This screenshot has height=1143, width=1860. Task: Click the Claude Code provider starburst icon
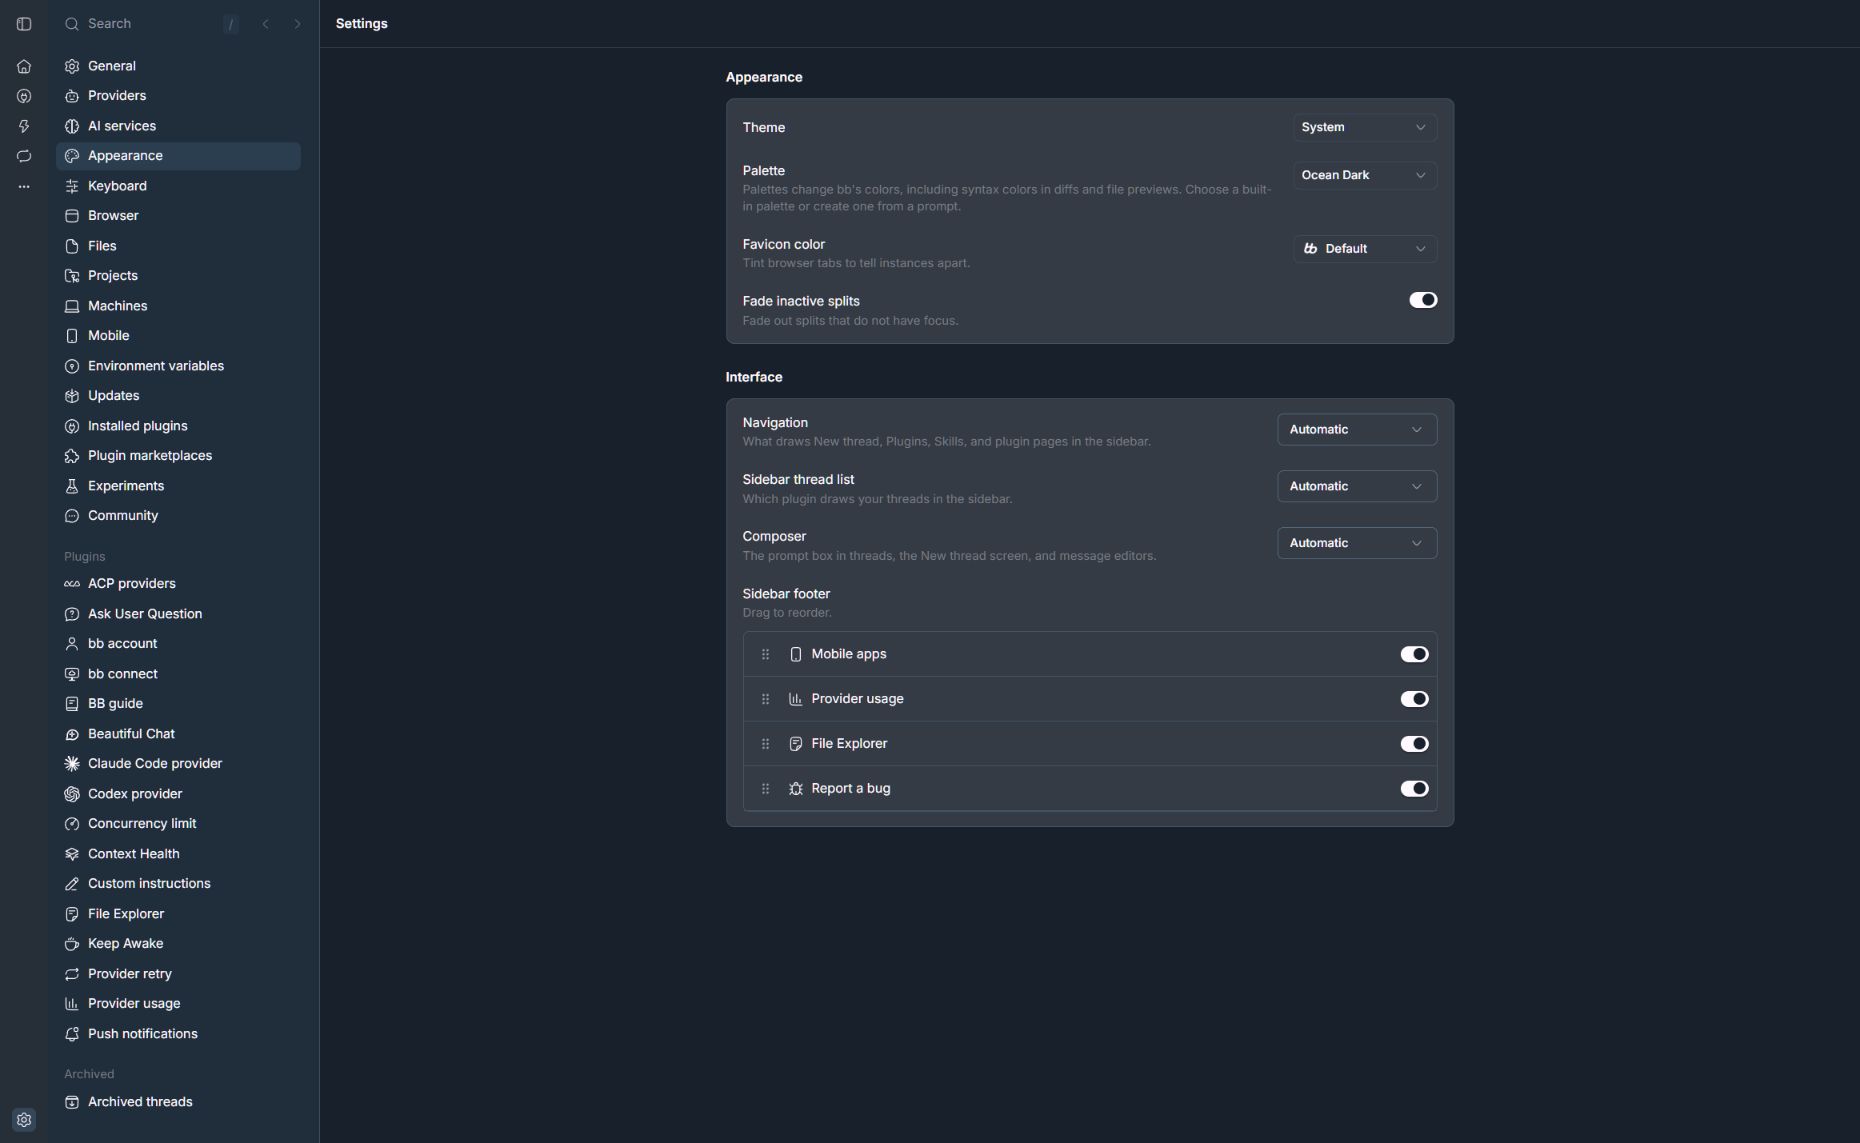click(x=72, y=764)
